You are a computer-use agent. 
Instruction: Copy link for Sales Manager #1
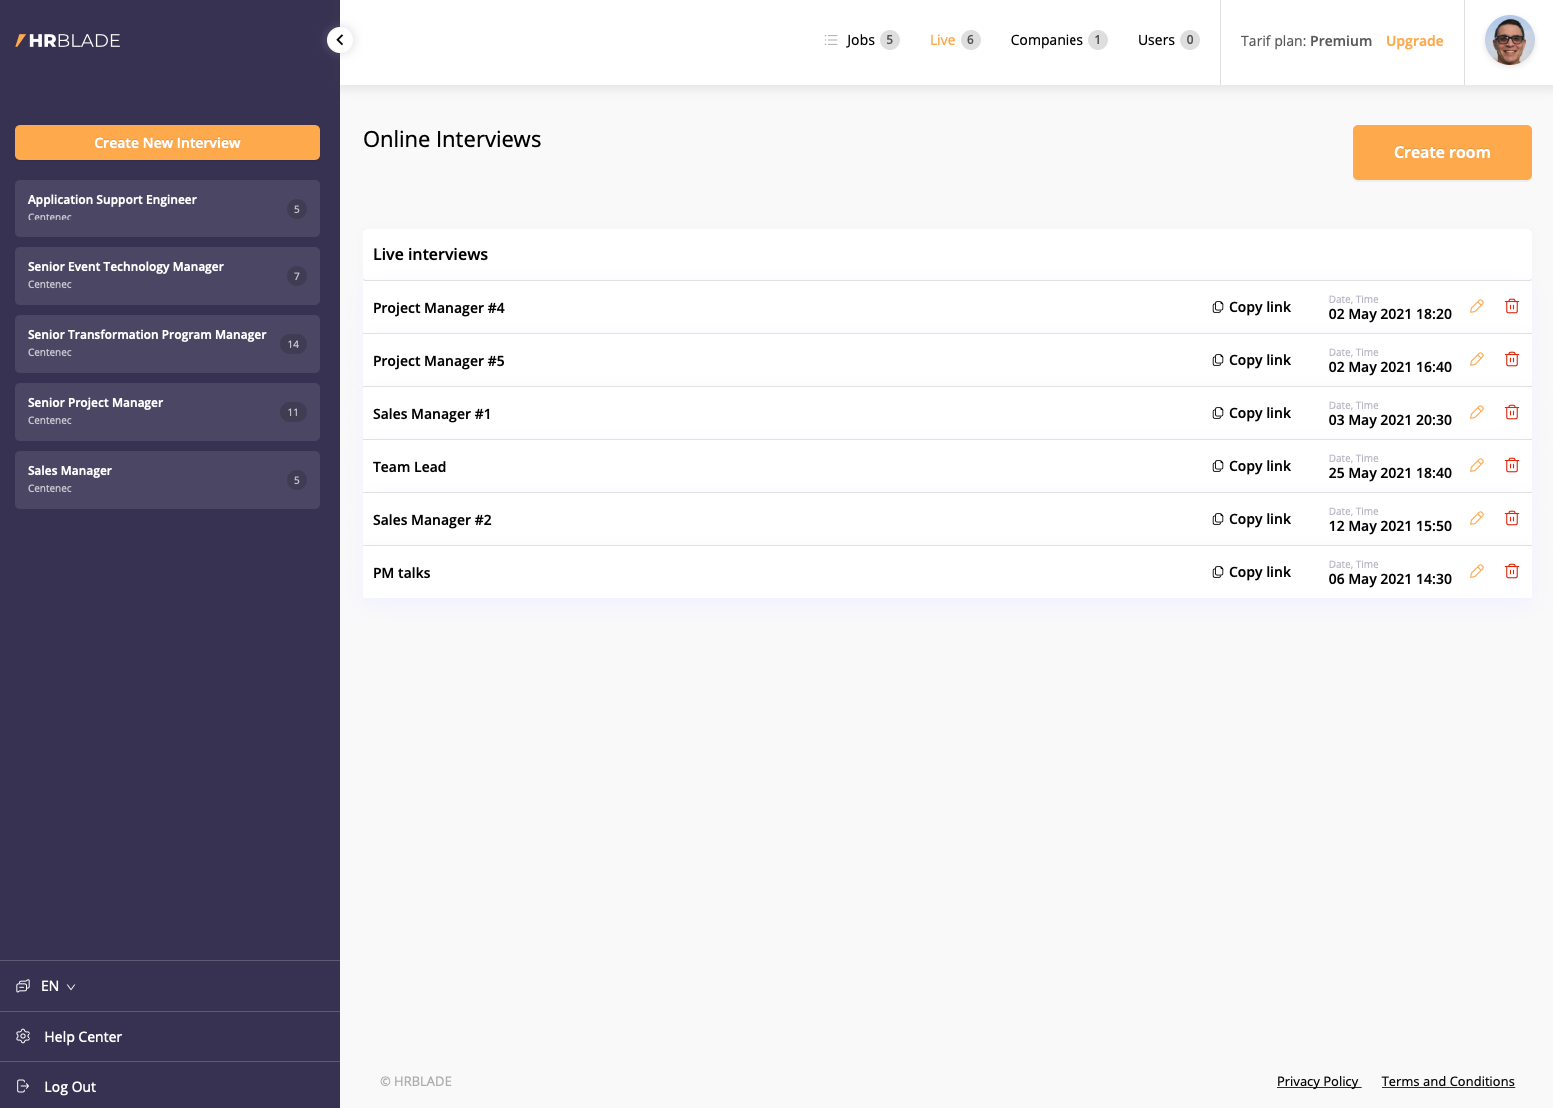point(1251,413)
